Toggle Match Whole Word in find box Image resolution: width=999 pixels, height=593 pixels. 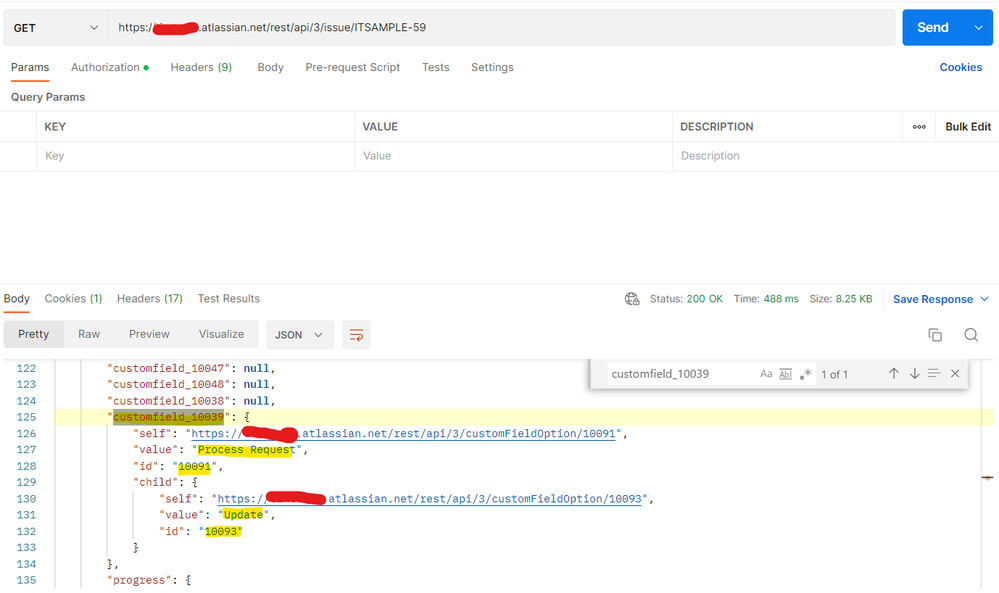[786, 374]
